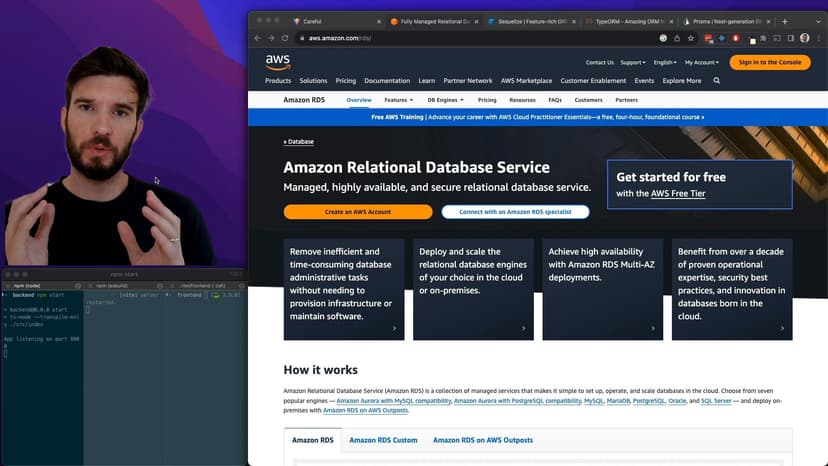Open the My Account dropdown
The width and height of the screenshot is (828, 466).
point(702,62)
